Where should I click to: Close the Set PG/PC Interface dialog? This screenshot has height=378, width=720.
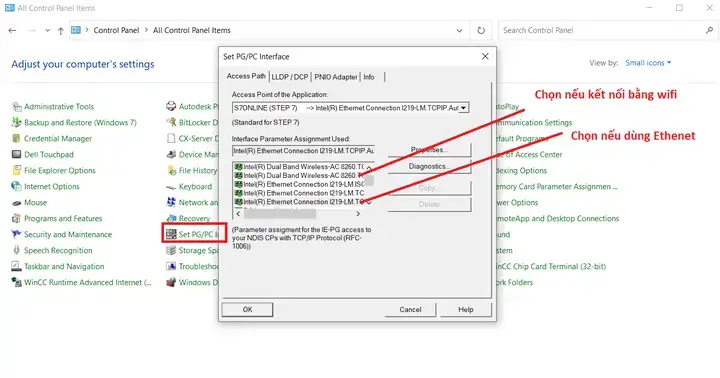click(x=485, y=56)
